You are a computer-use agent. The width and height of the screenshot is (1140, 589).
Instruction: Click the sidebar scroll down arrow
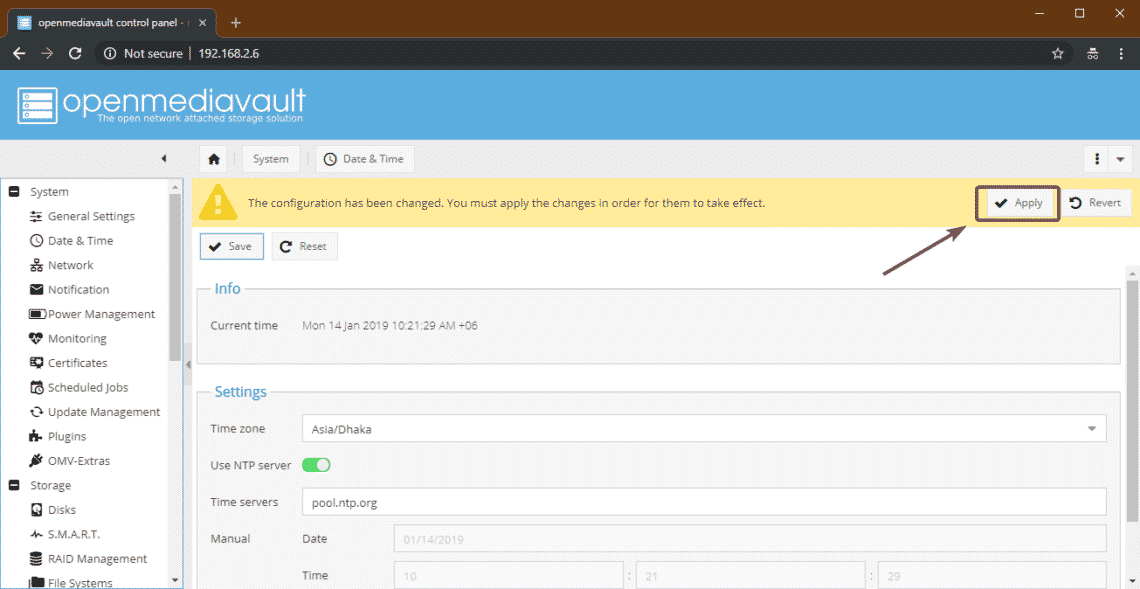point(174,580)
